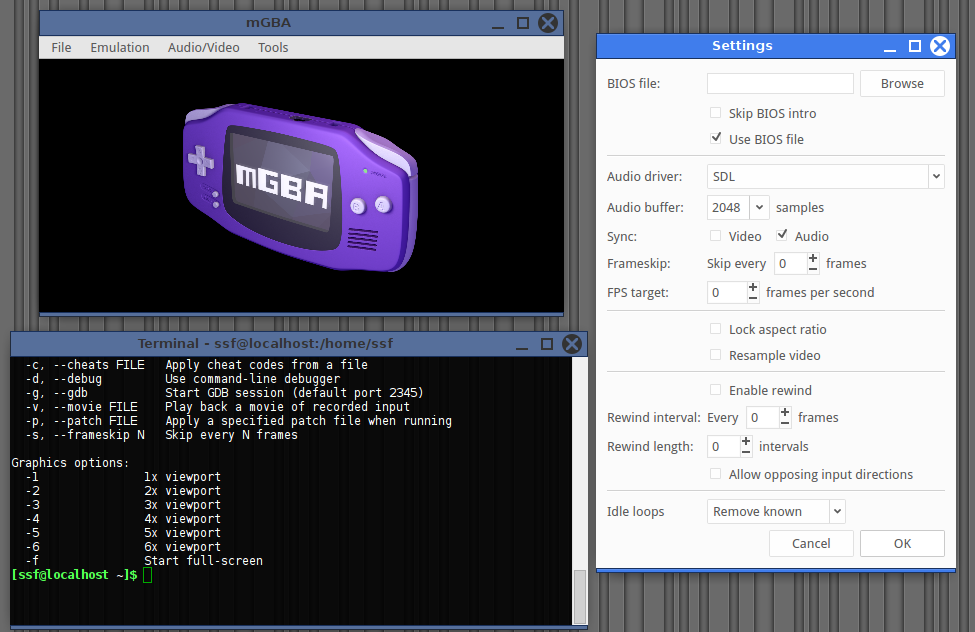Increase Rewind interval with plus stepper
The height and width of the screenshot is (632, 975).
click(x=785, y=412)
